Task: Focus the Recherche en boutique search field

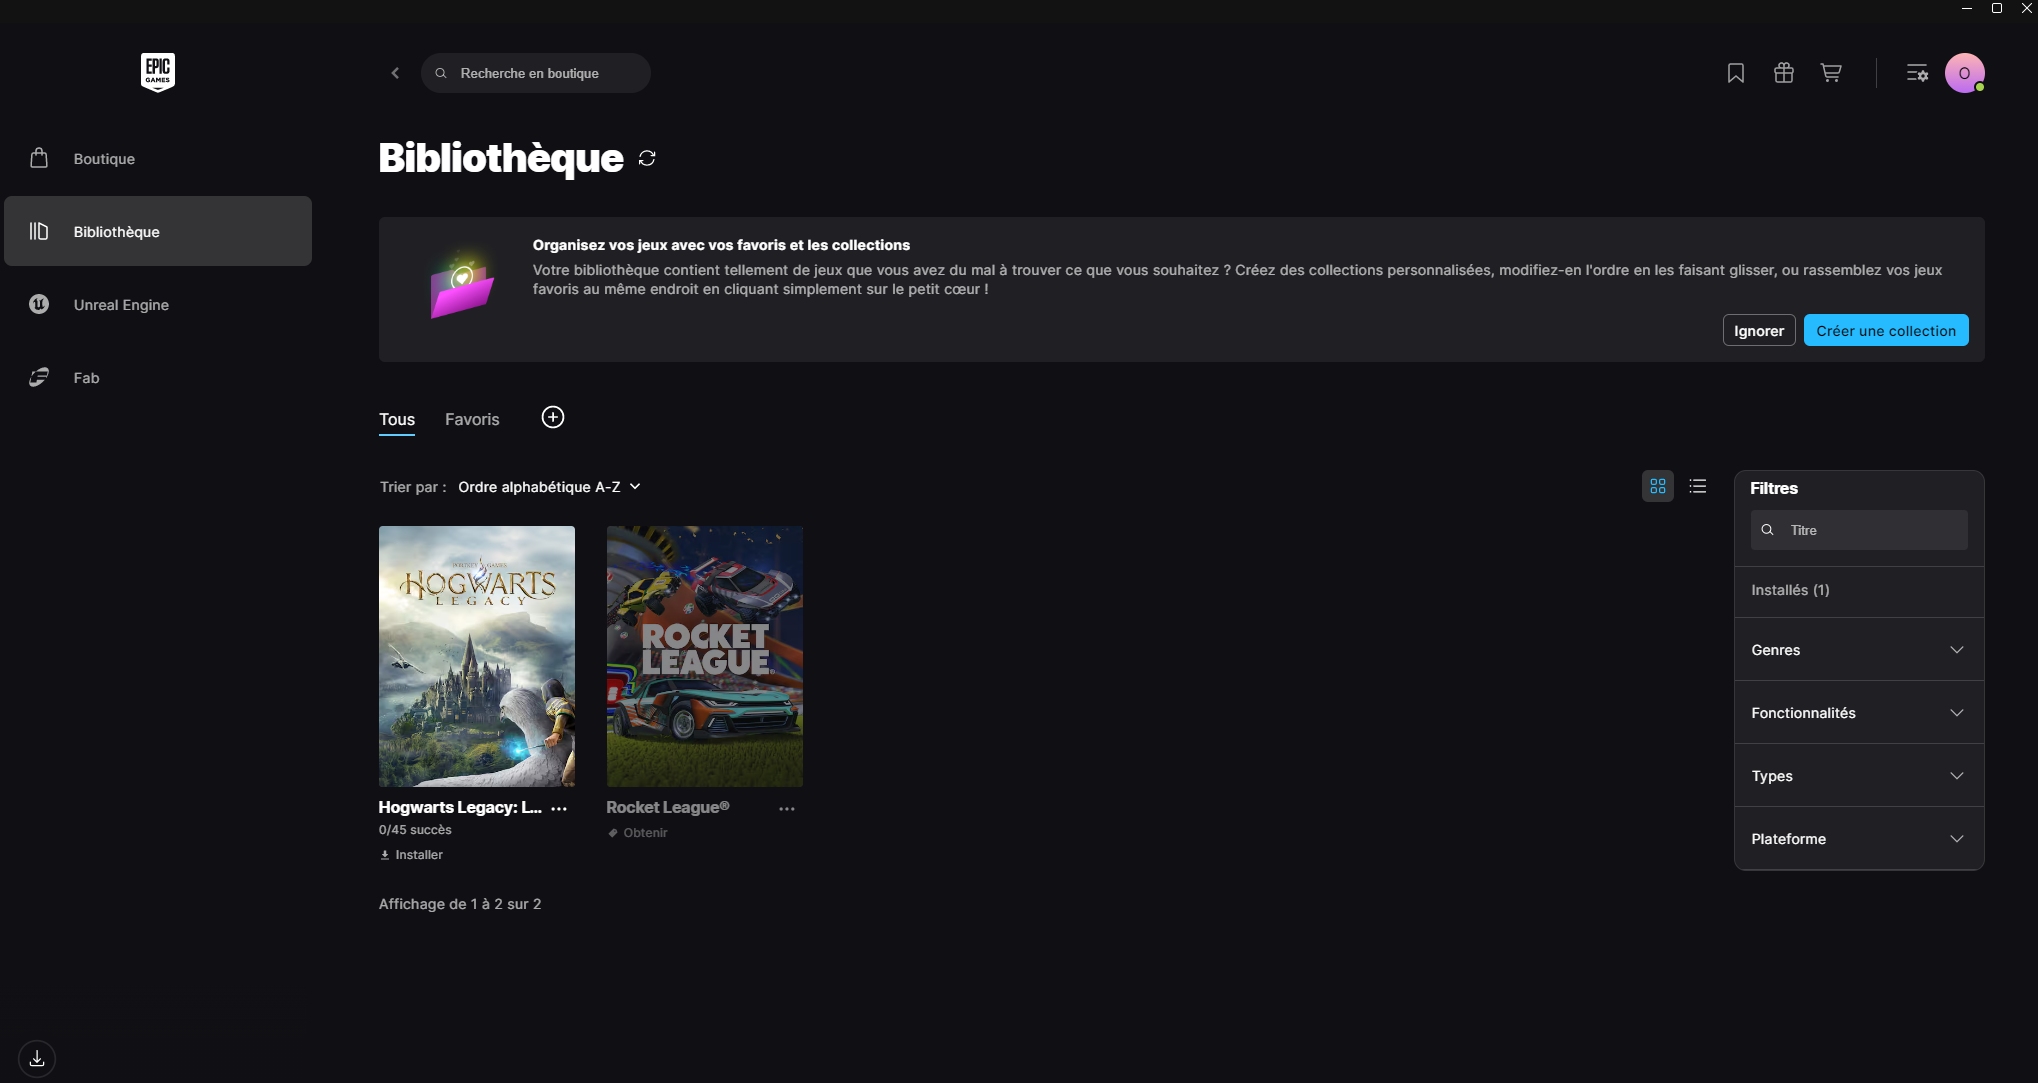Action: [536, 73]
